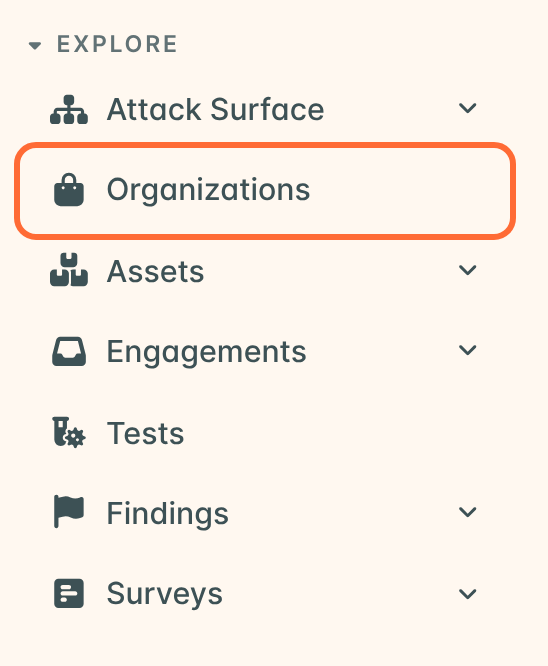
Task: Select the Attack Surface label
Action: (215, 110)
